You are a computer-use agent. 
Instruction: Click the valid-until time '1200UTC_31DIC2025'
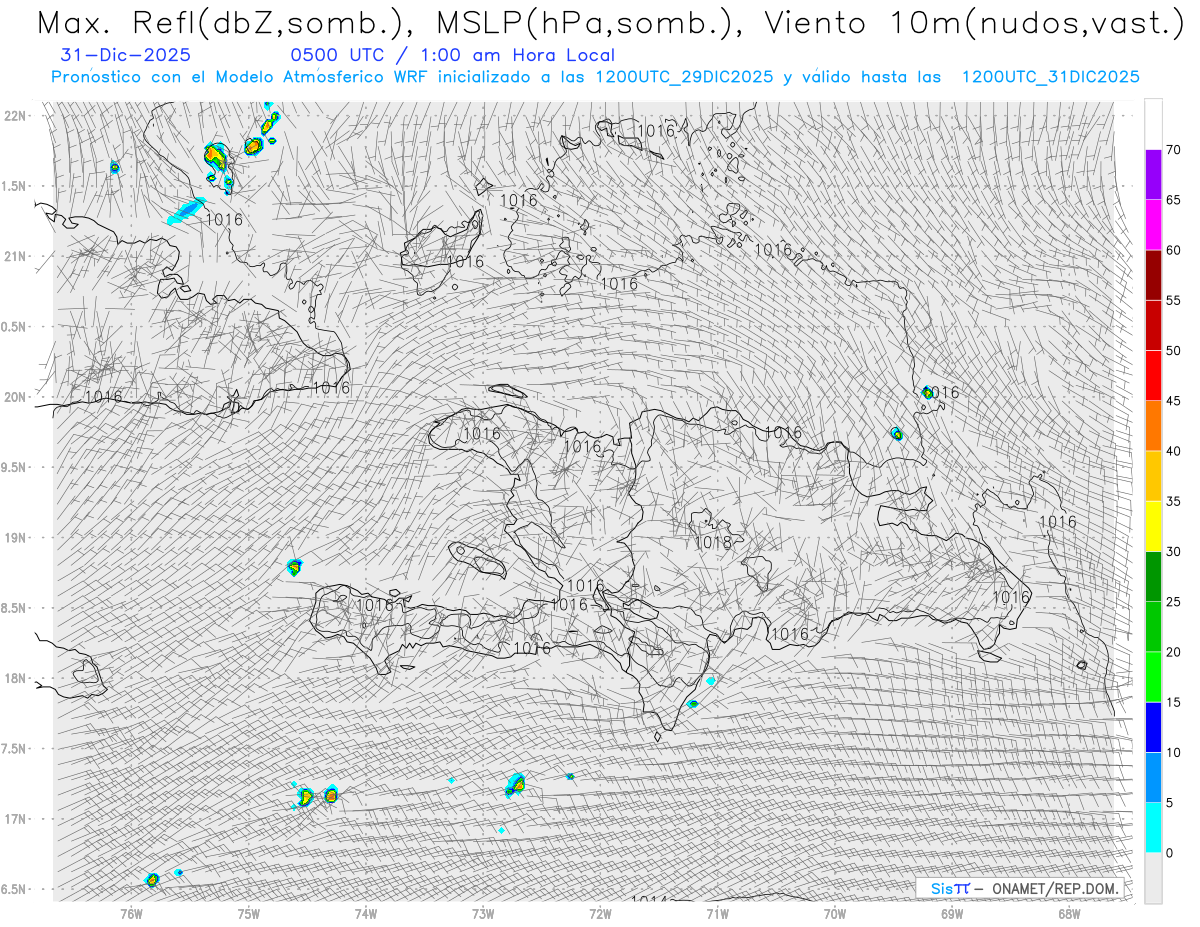point(1050,77)
